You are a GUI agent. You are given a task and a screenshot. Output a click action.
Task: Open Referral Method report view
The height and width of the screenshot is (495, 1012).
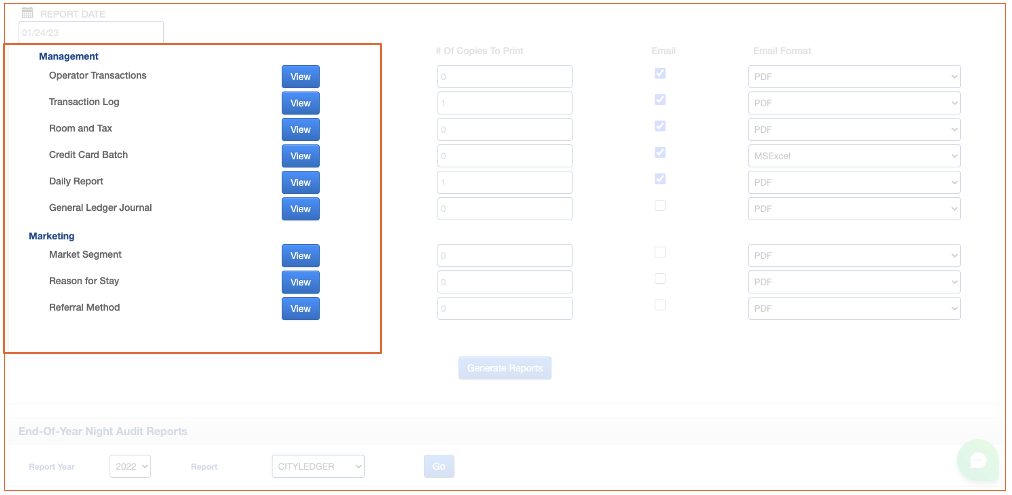click(300, 309)
